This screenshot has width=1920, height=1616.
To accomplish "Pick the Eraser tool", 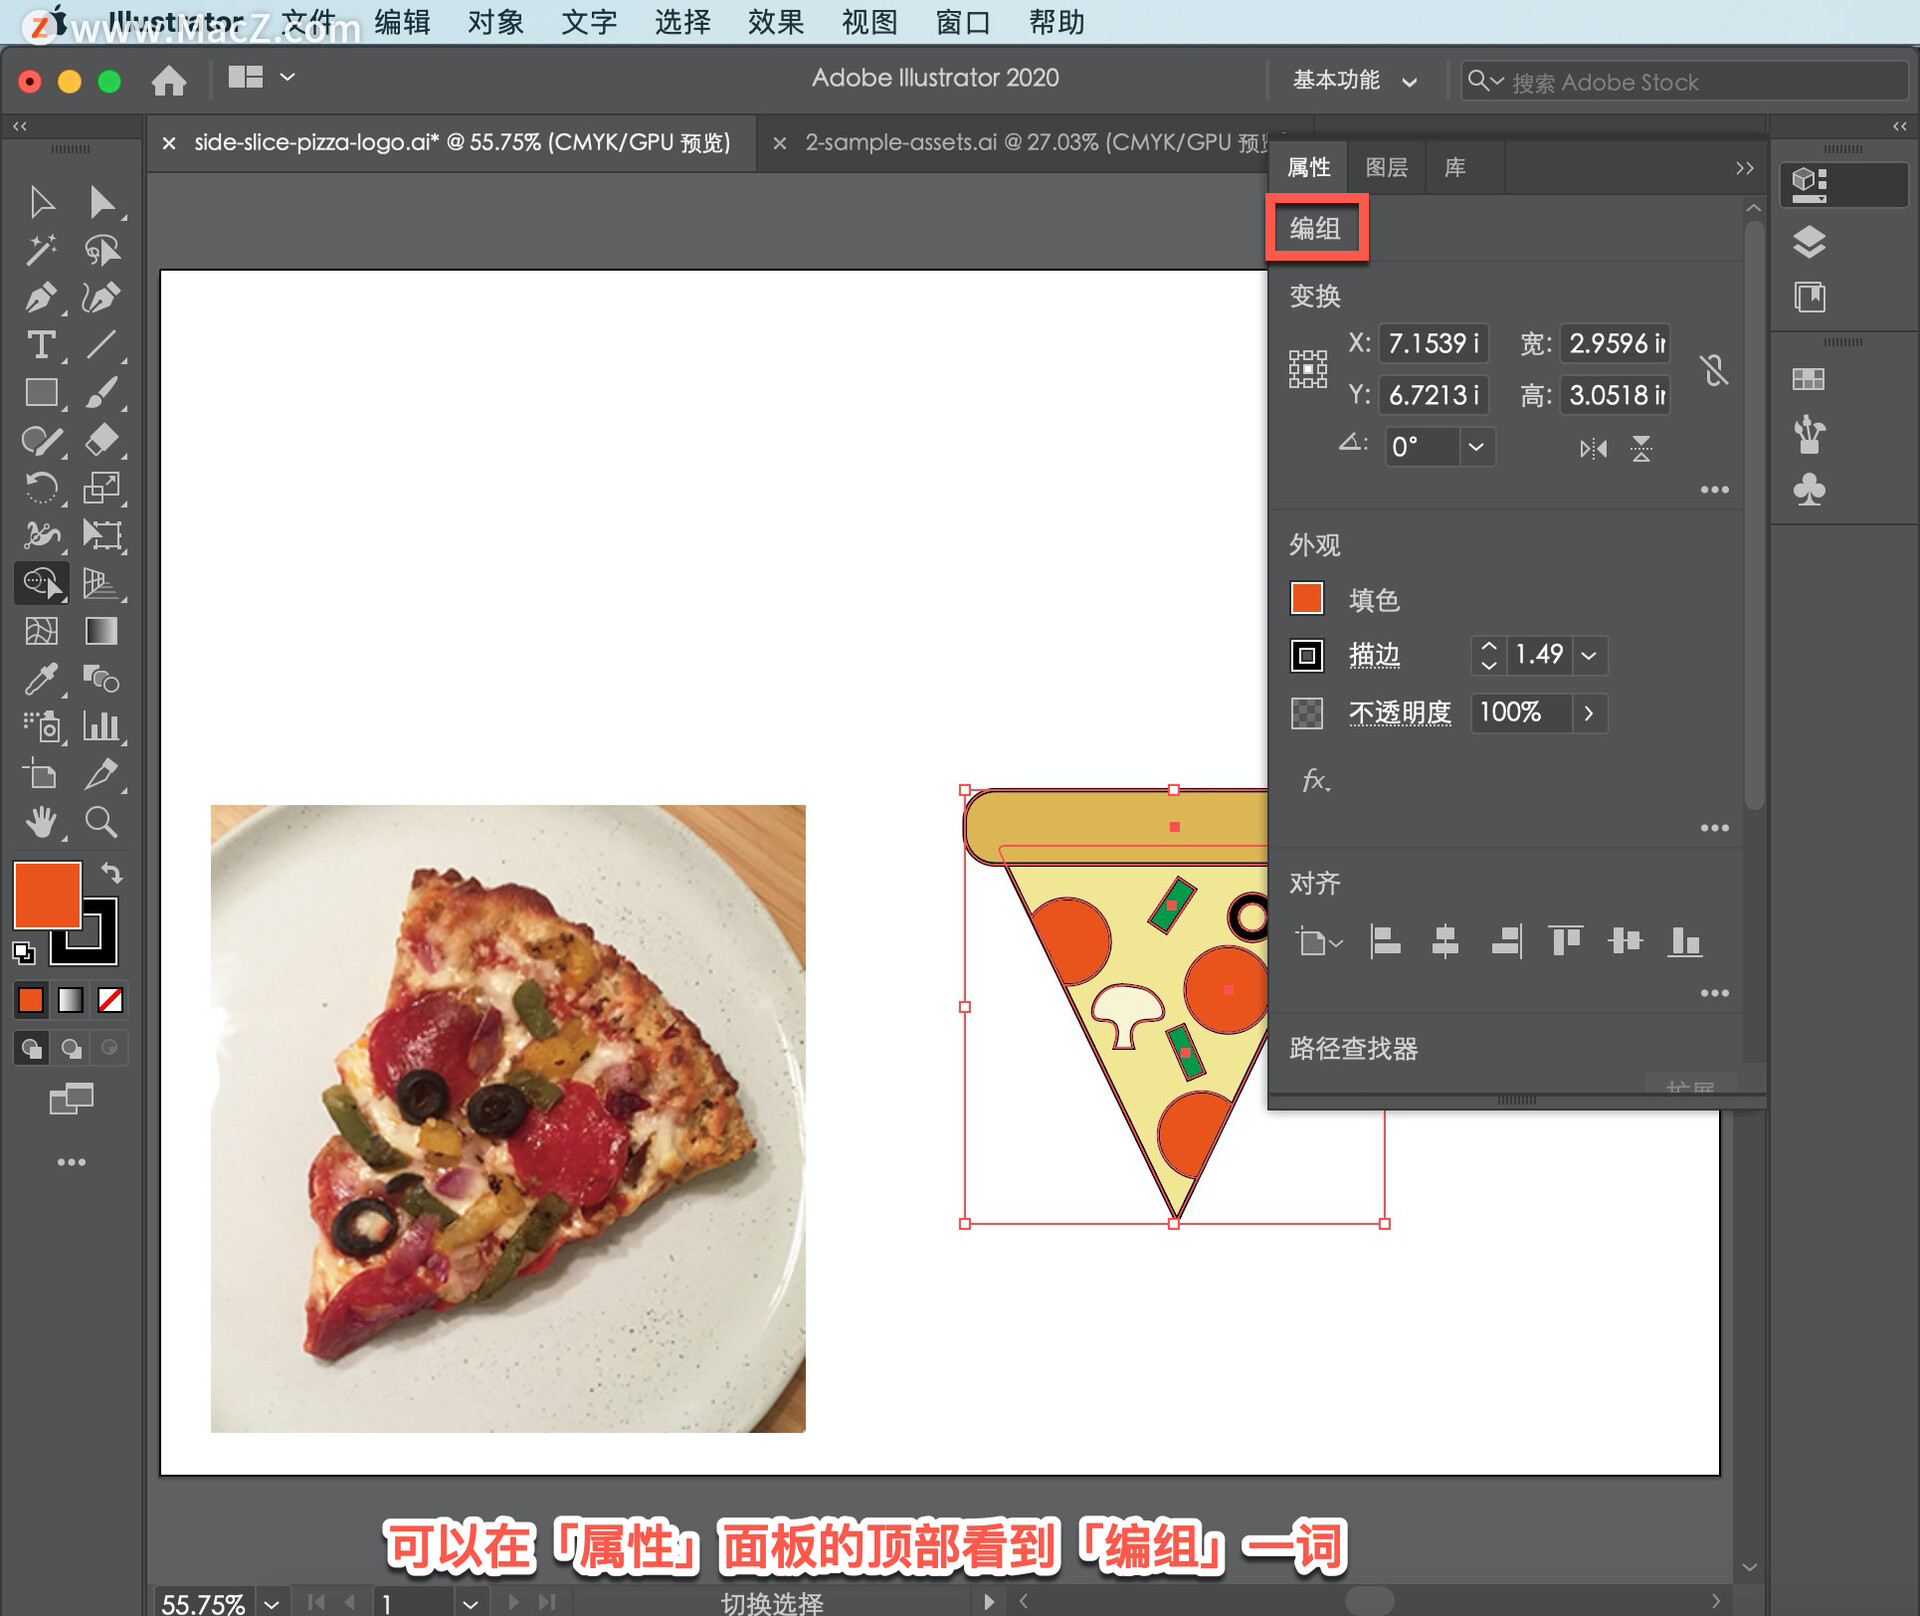I will tap(101, 440).
